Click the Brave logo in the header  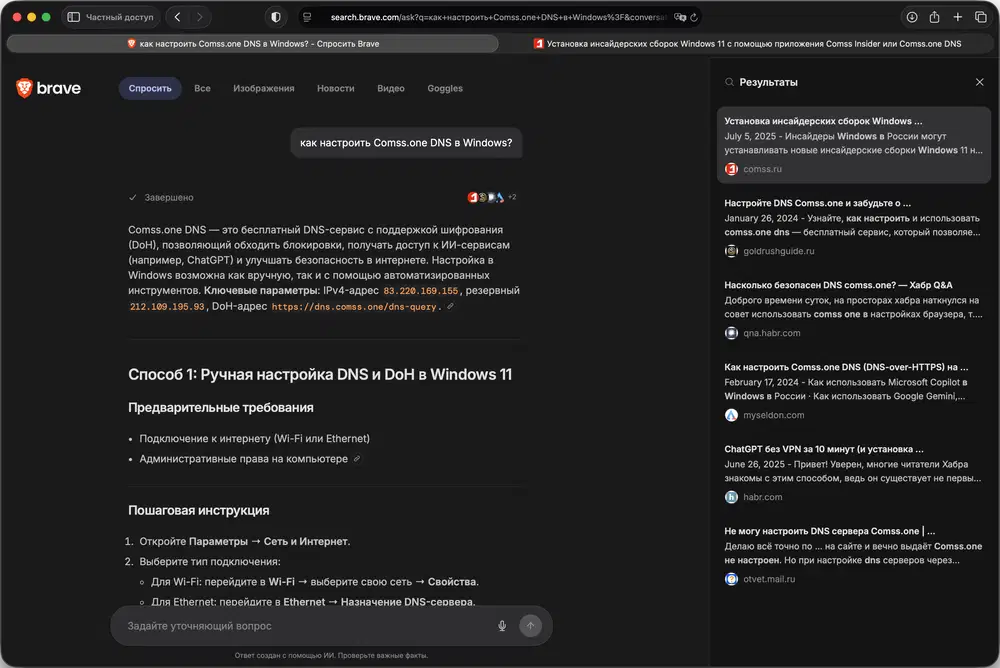[48, 88]
